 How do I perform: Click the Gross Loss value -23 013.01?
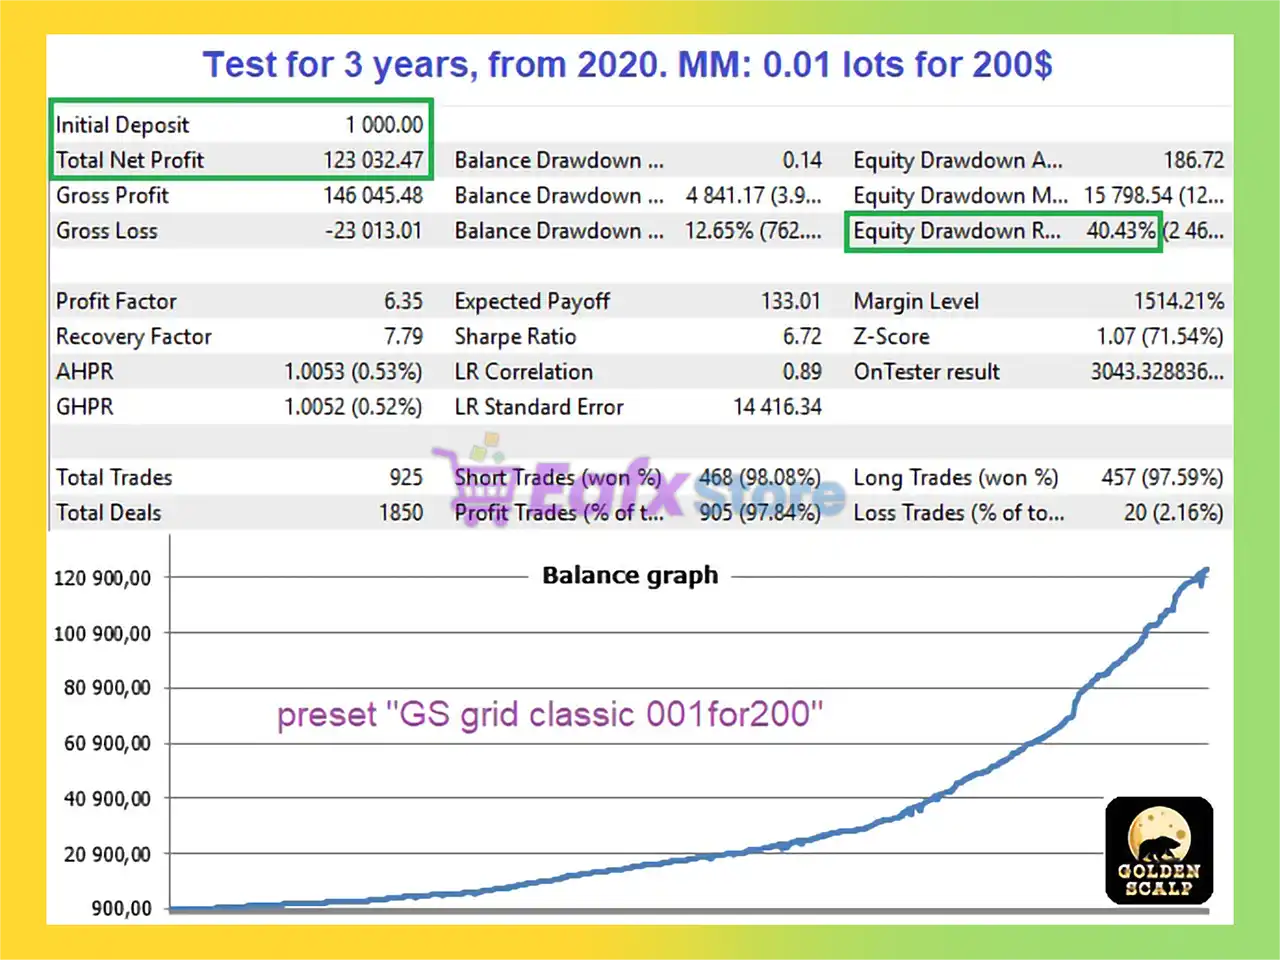pos(373,231)
